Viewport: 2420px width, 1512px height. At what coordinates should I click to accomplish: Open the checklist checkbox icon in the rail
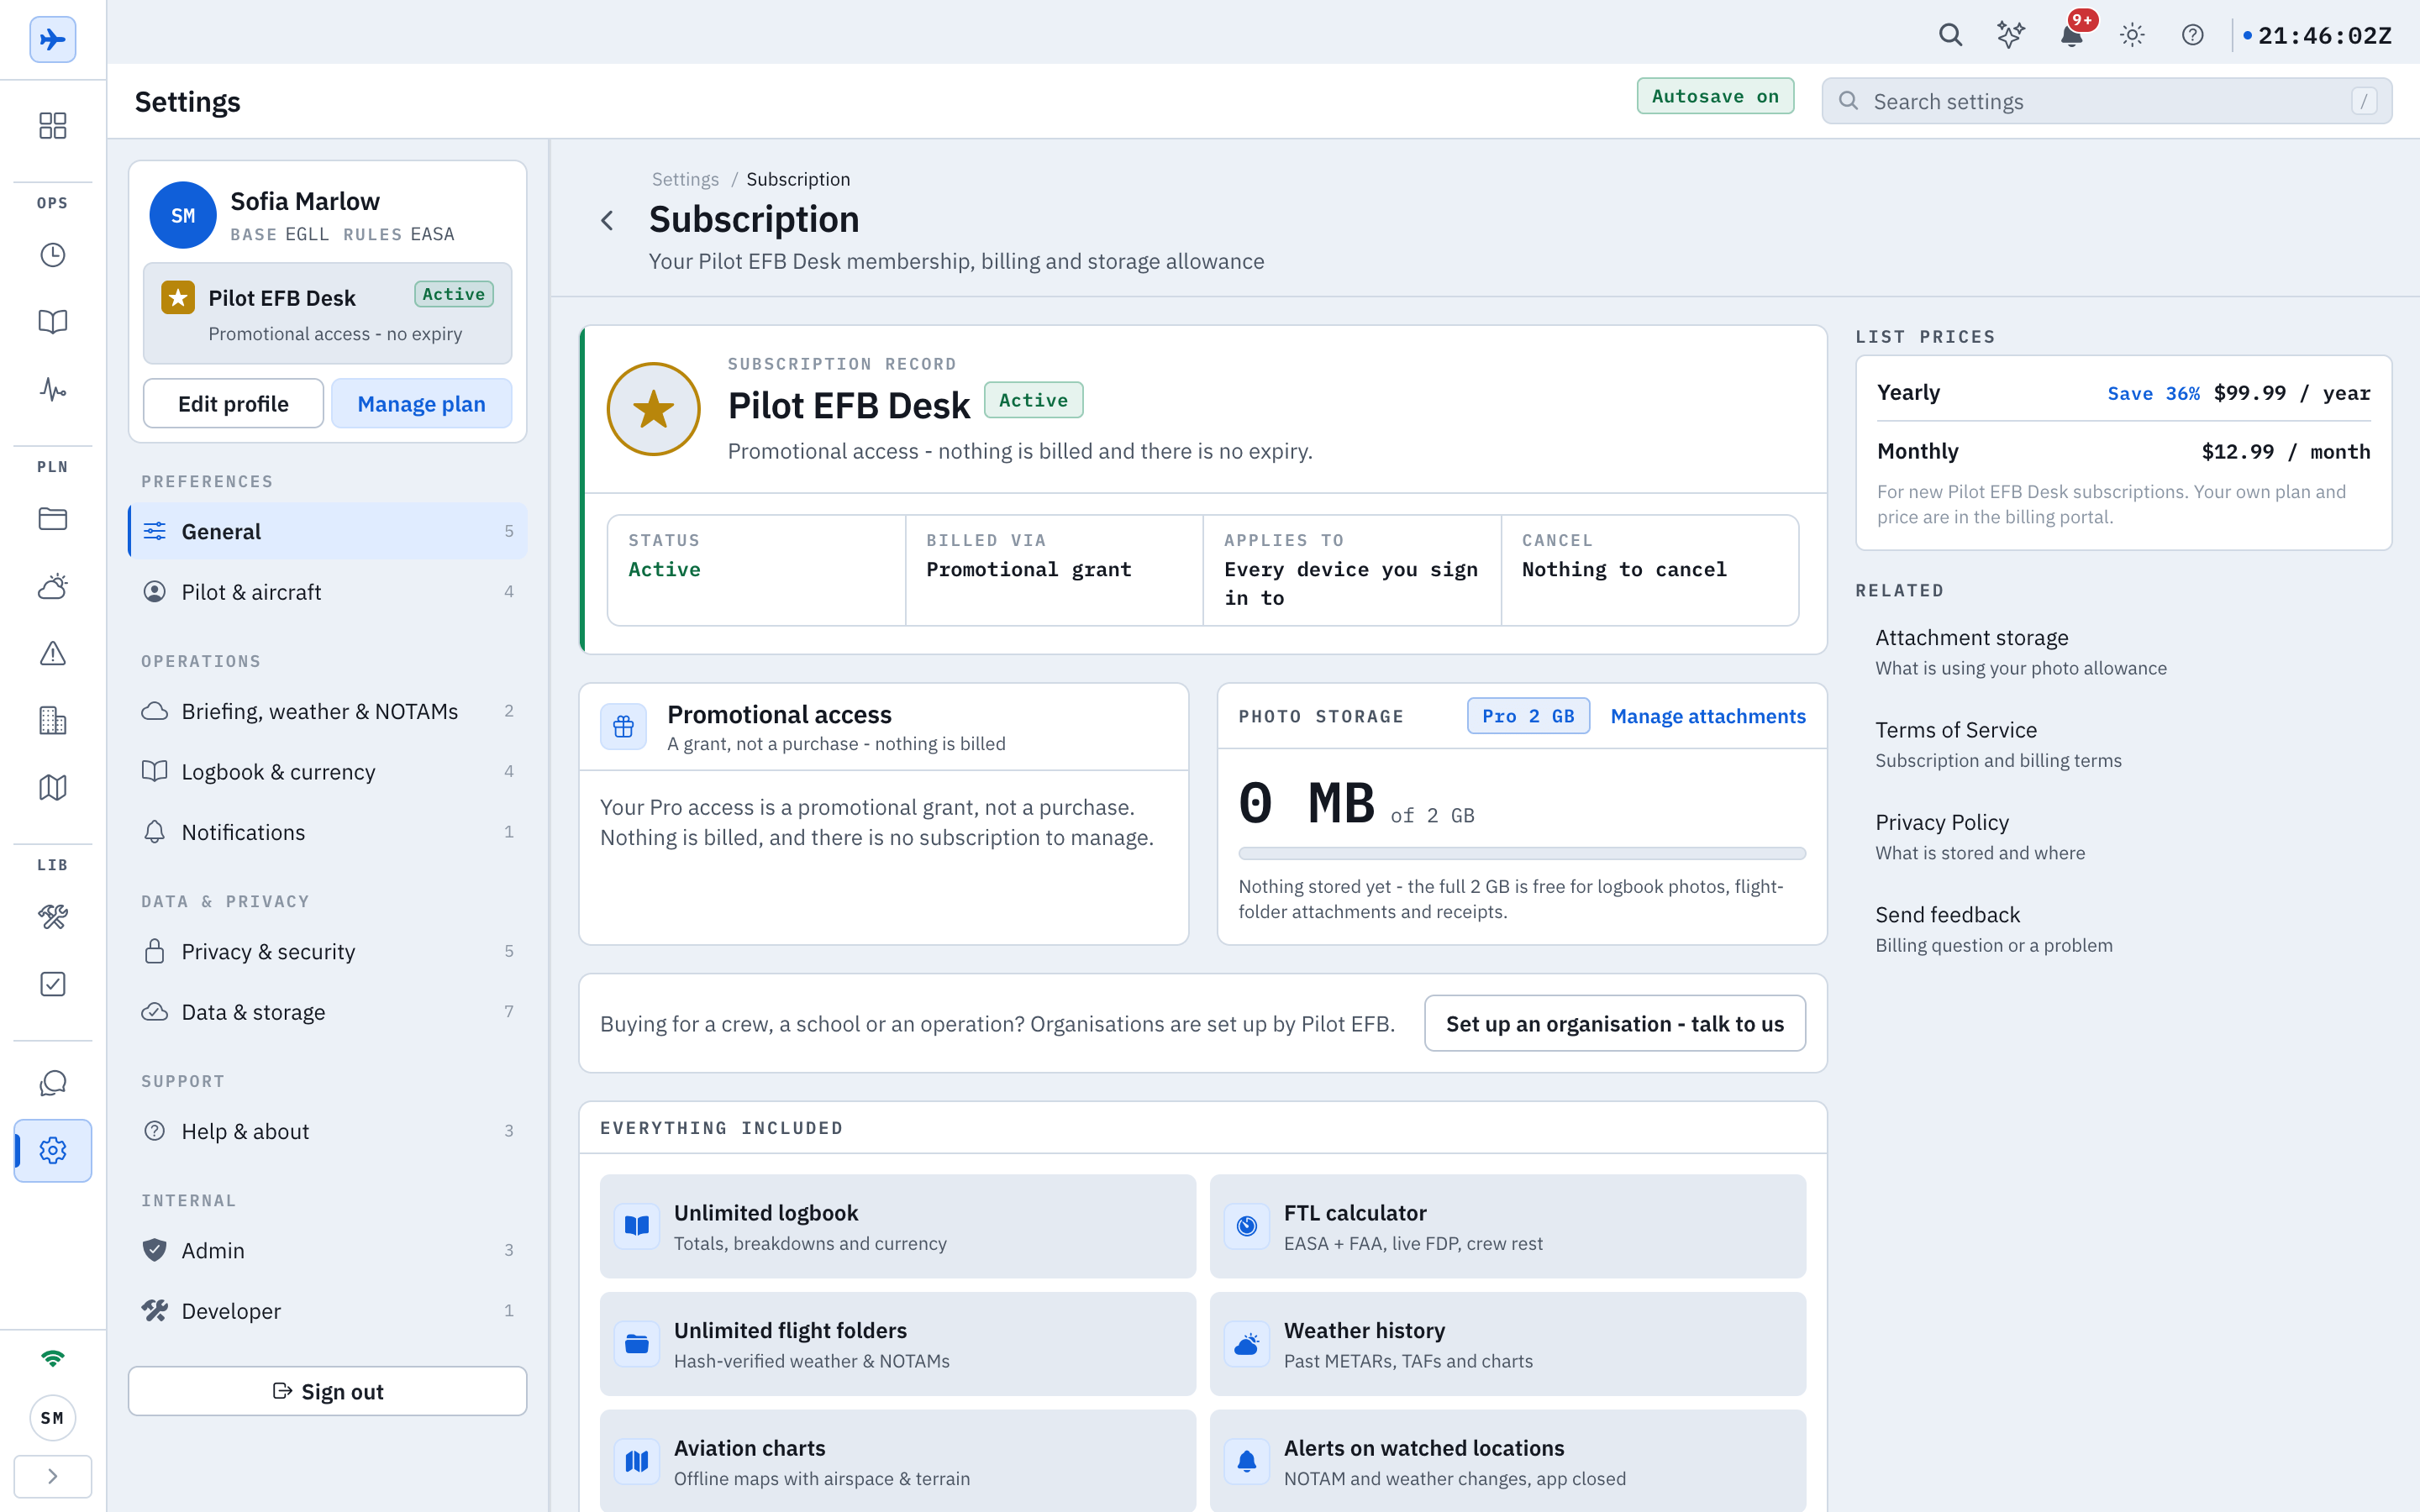(53, 984)
